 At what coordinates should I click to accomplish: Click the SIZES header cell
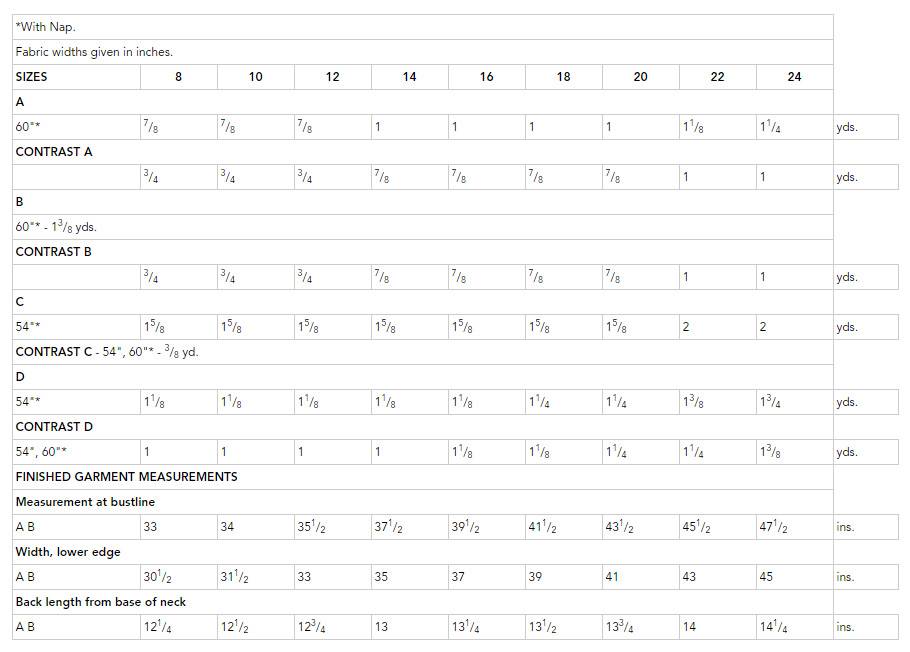tap(77, 77)
